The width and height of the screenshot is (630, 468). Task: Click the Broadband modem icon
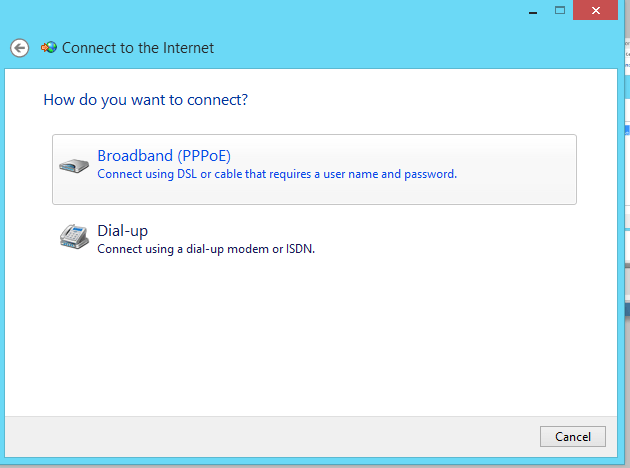click(73, 165)
